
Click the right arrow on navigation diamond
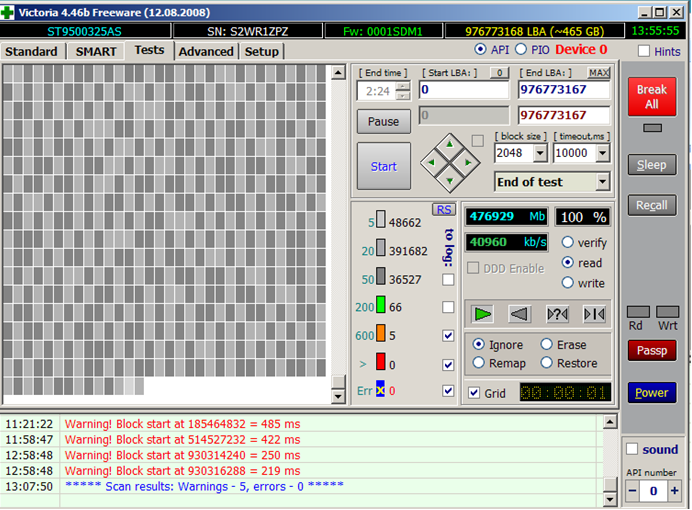point(468,163)
